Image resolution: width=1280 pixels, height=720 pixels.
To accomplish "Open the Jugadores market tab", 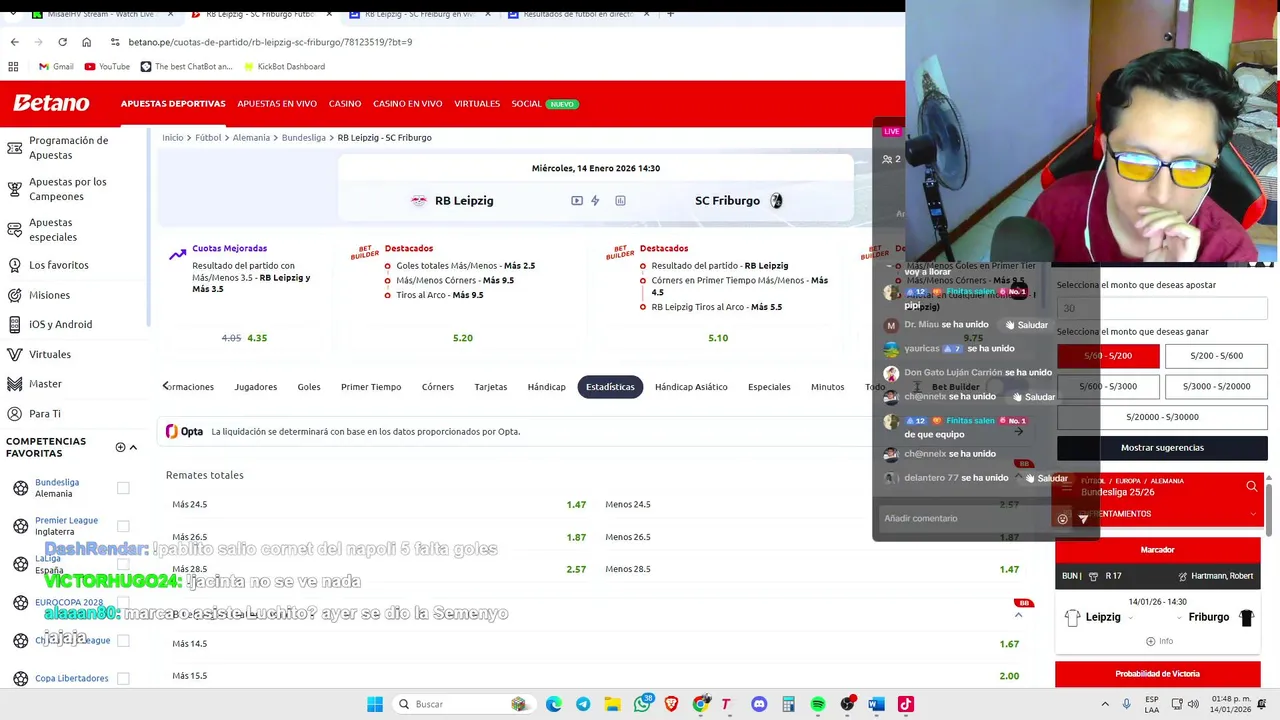I will pos(256,387).
